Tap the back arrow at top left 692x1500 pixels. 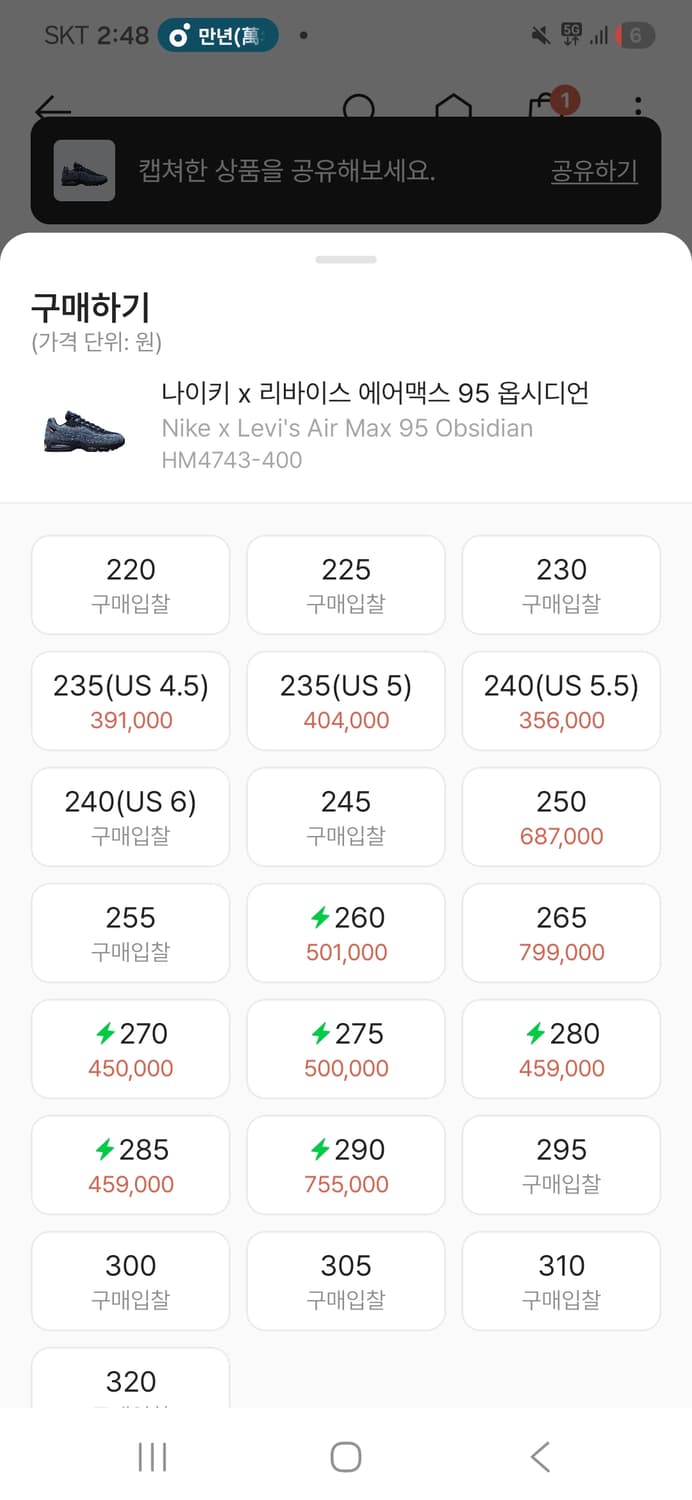tap(51, 107)
